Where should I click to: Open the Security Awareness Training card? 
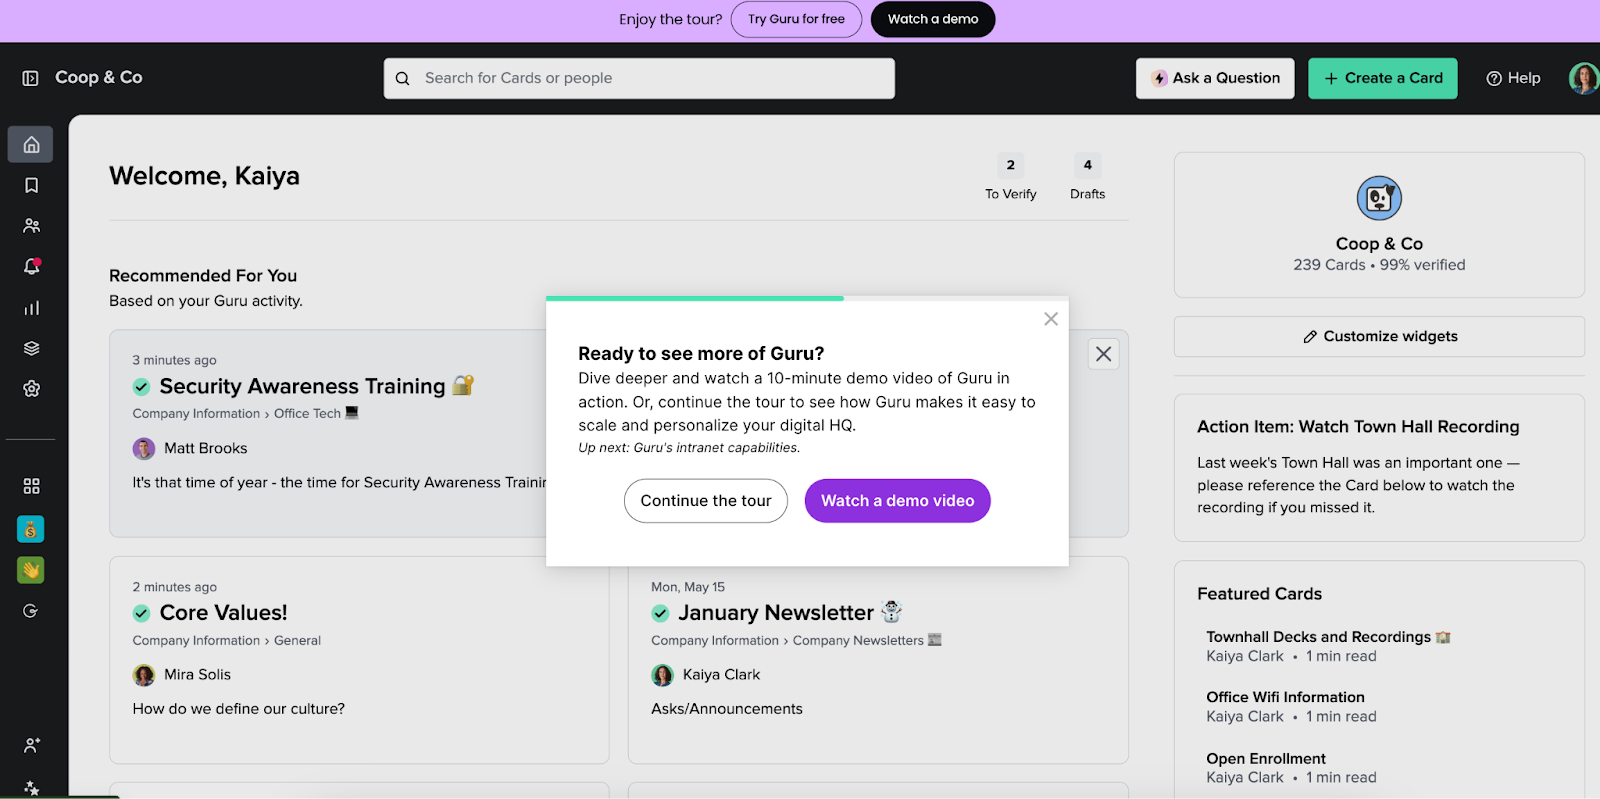point(302,386)
